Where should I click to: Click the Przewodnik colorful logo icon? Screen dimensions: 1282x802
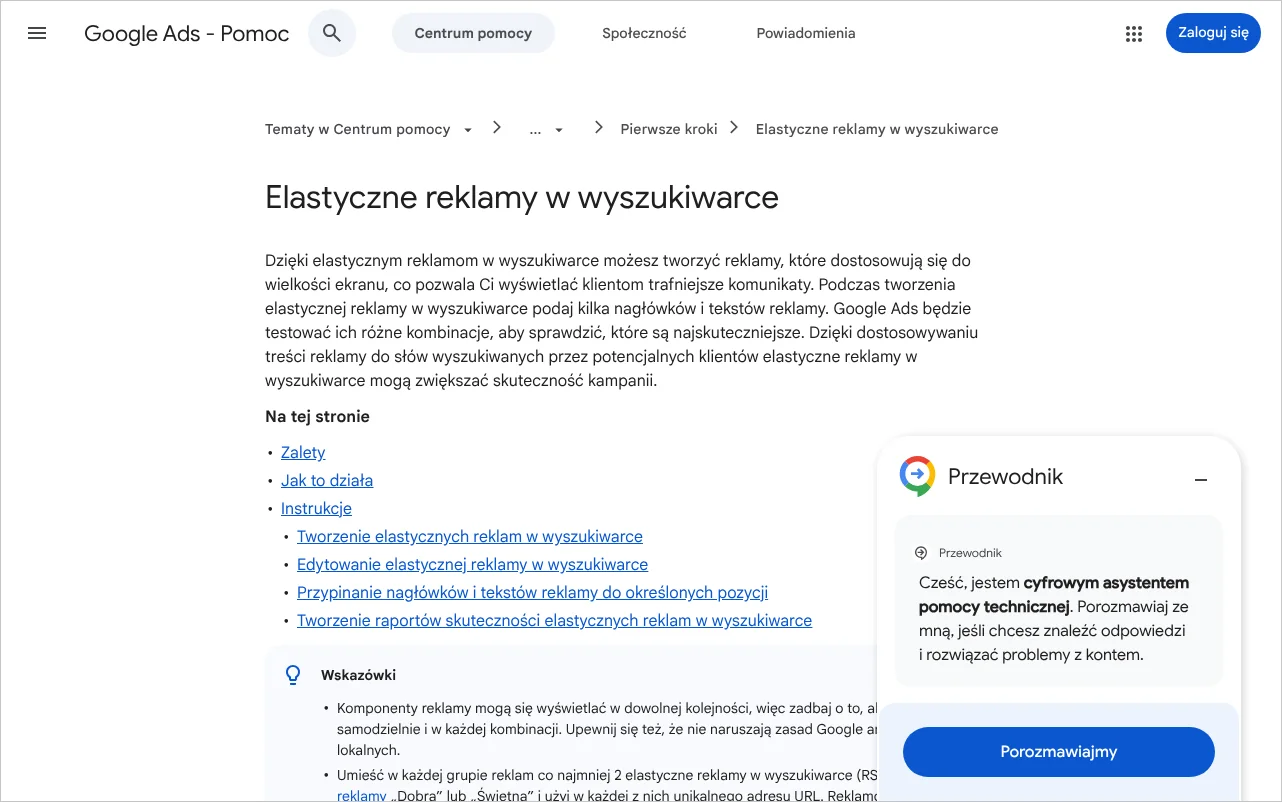click(917, 476)
